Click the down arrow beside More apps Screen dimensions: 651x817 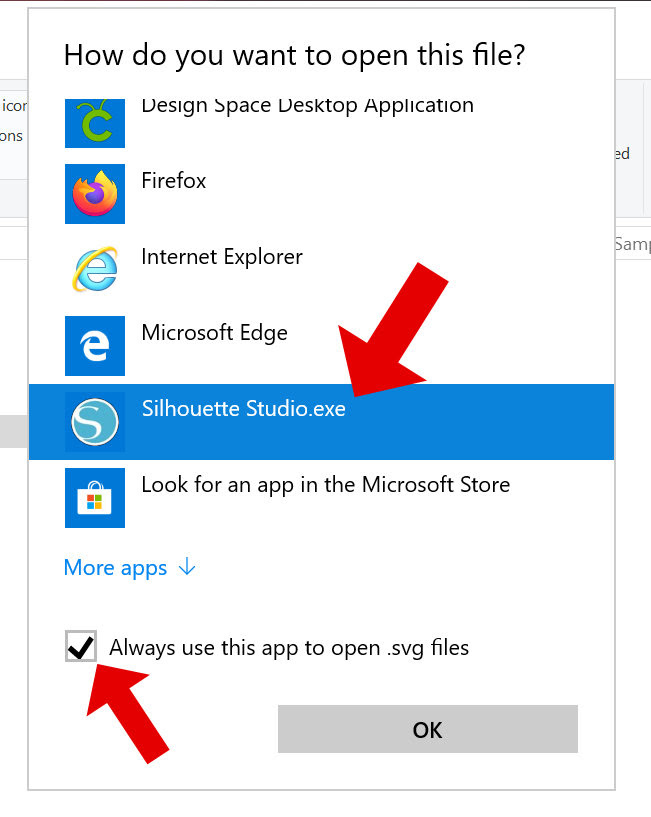click(187, 568)
